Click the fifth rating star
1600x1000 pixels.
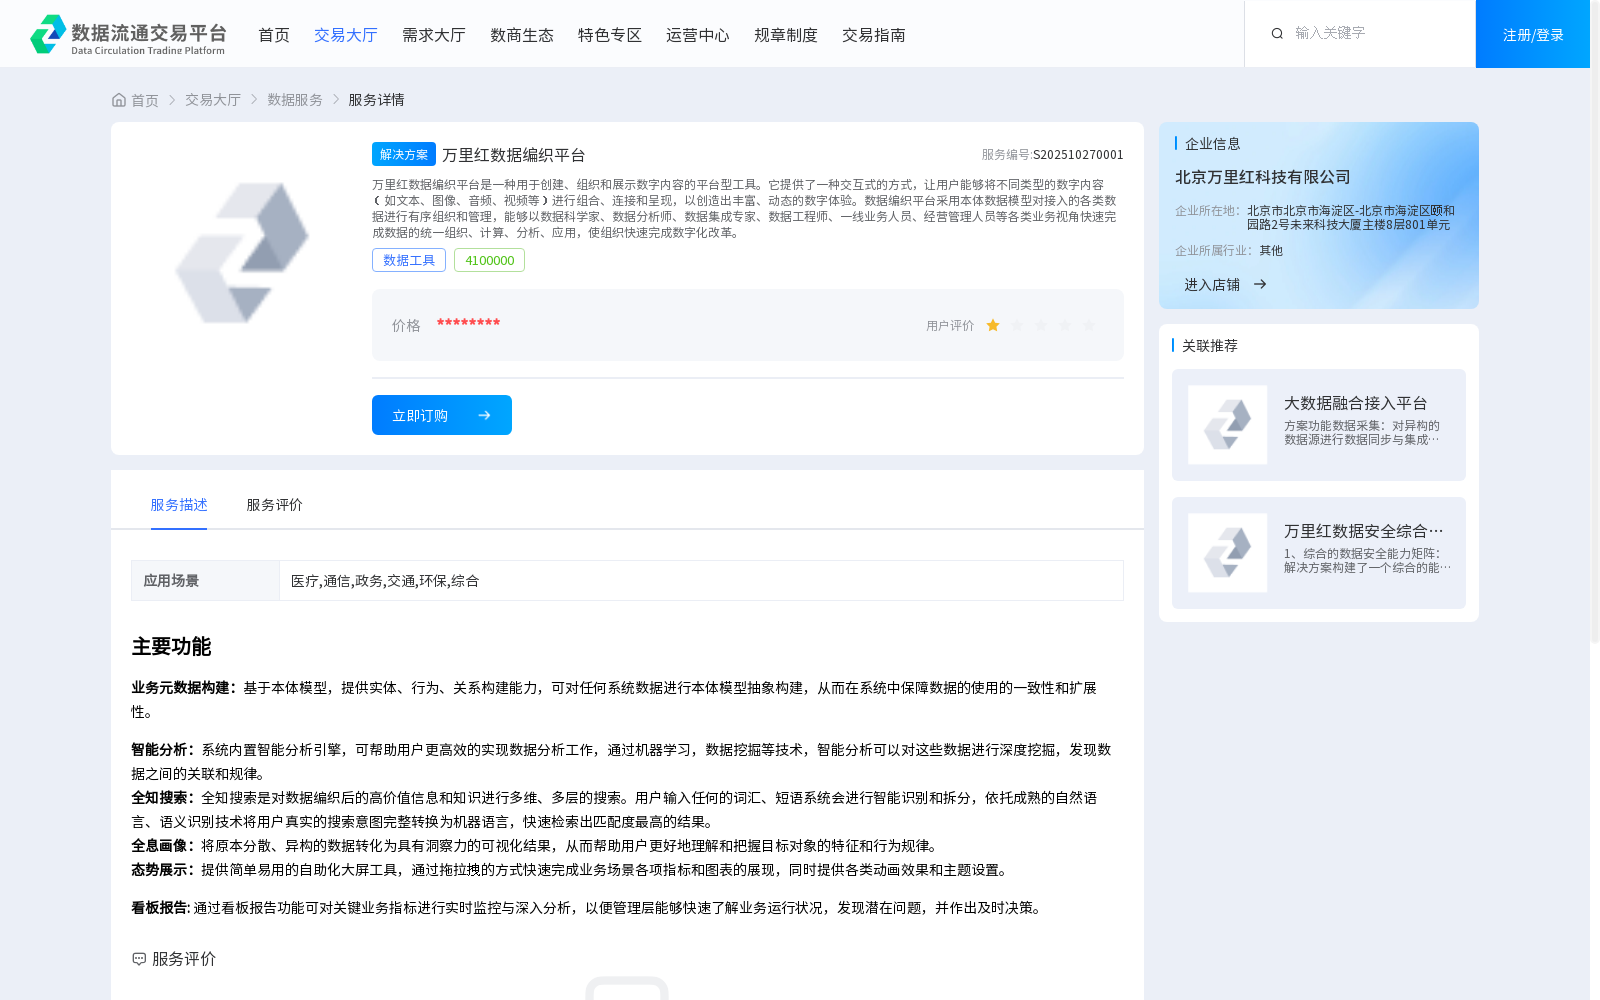point(1089,325)
